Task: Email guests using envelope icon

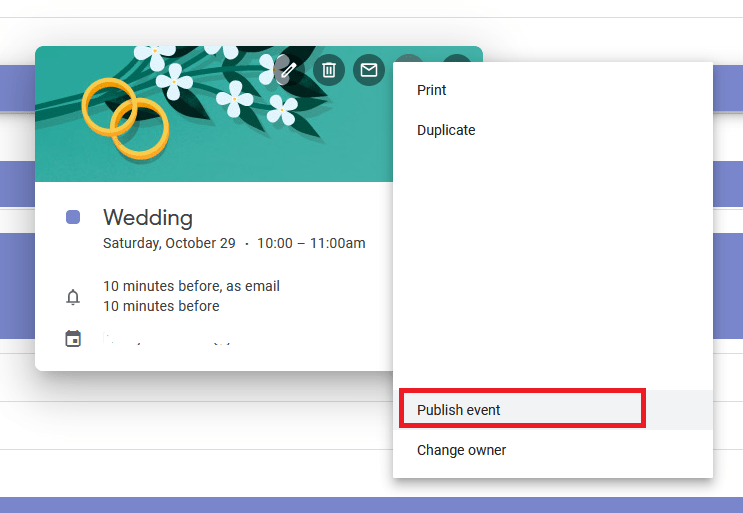Action: (x=369, y=70)
